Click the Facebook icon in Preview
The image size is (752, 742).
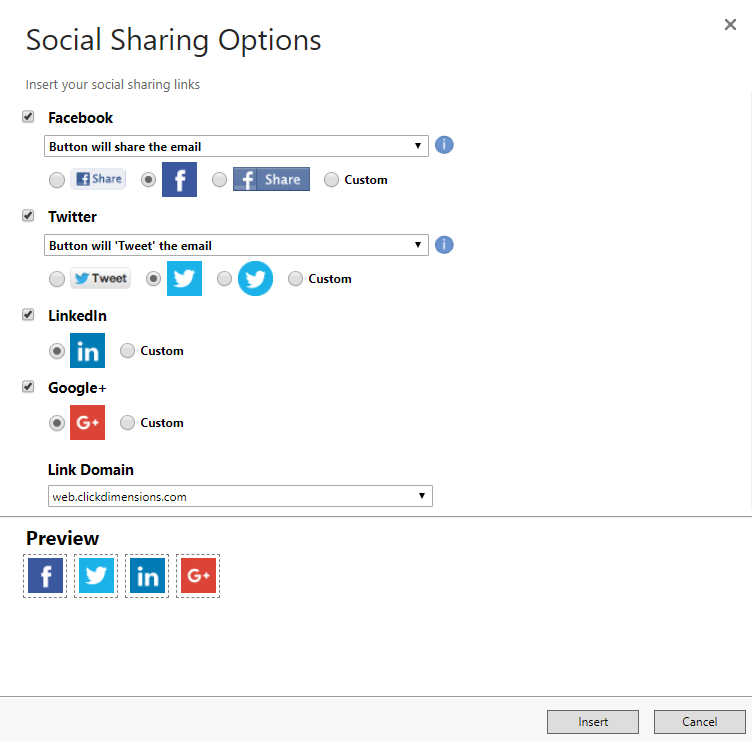point(45,576)
